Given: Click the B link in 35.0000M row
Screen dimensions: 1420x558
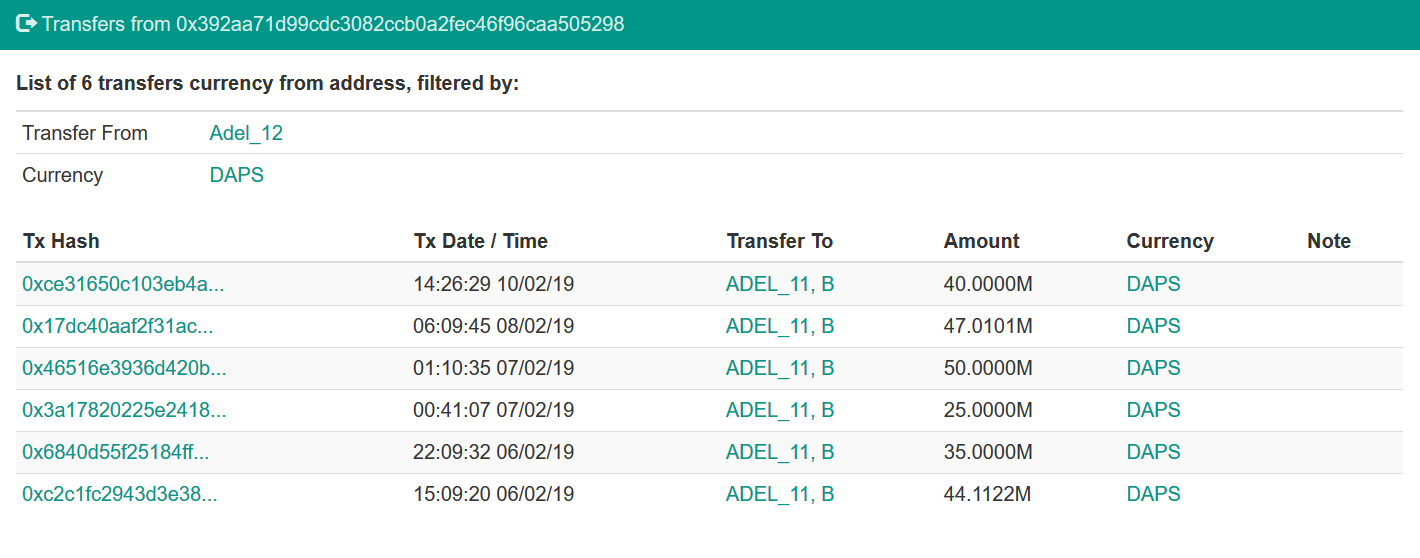Looking at the screenshot, I should (x=828, y=452).
